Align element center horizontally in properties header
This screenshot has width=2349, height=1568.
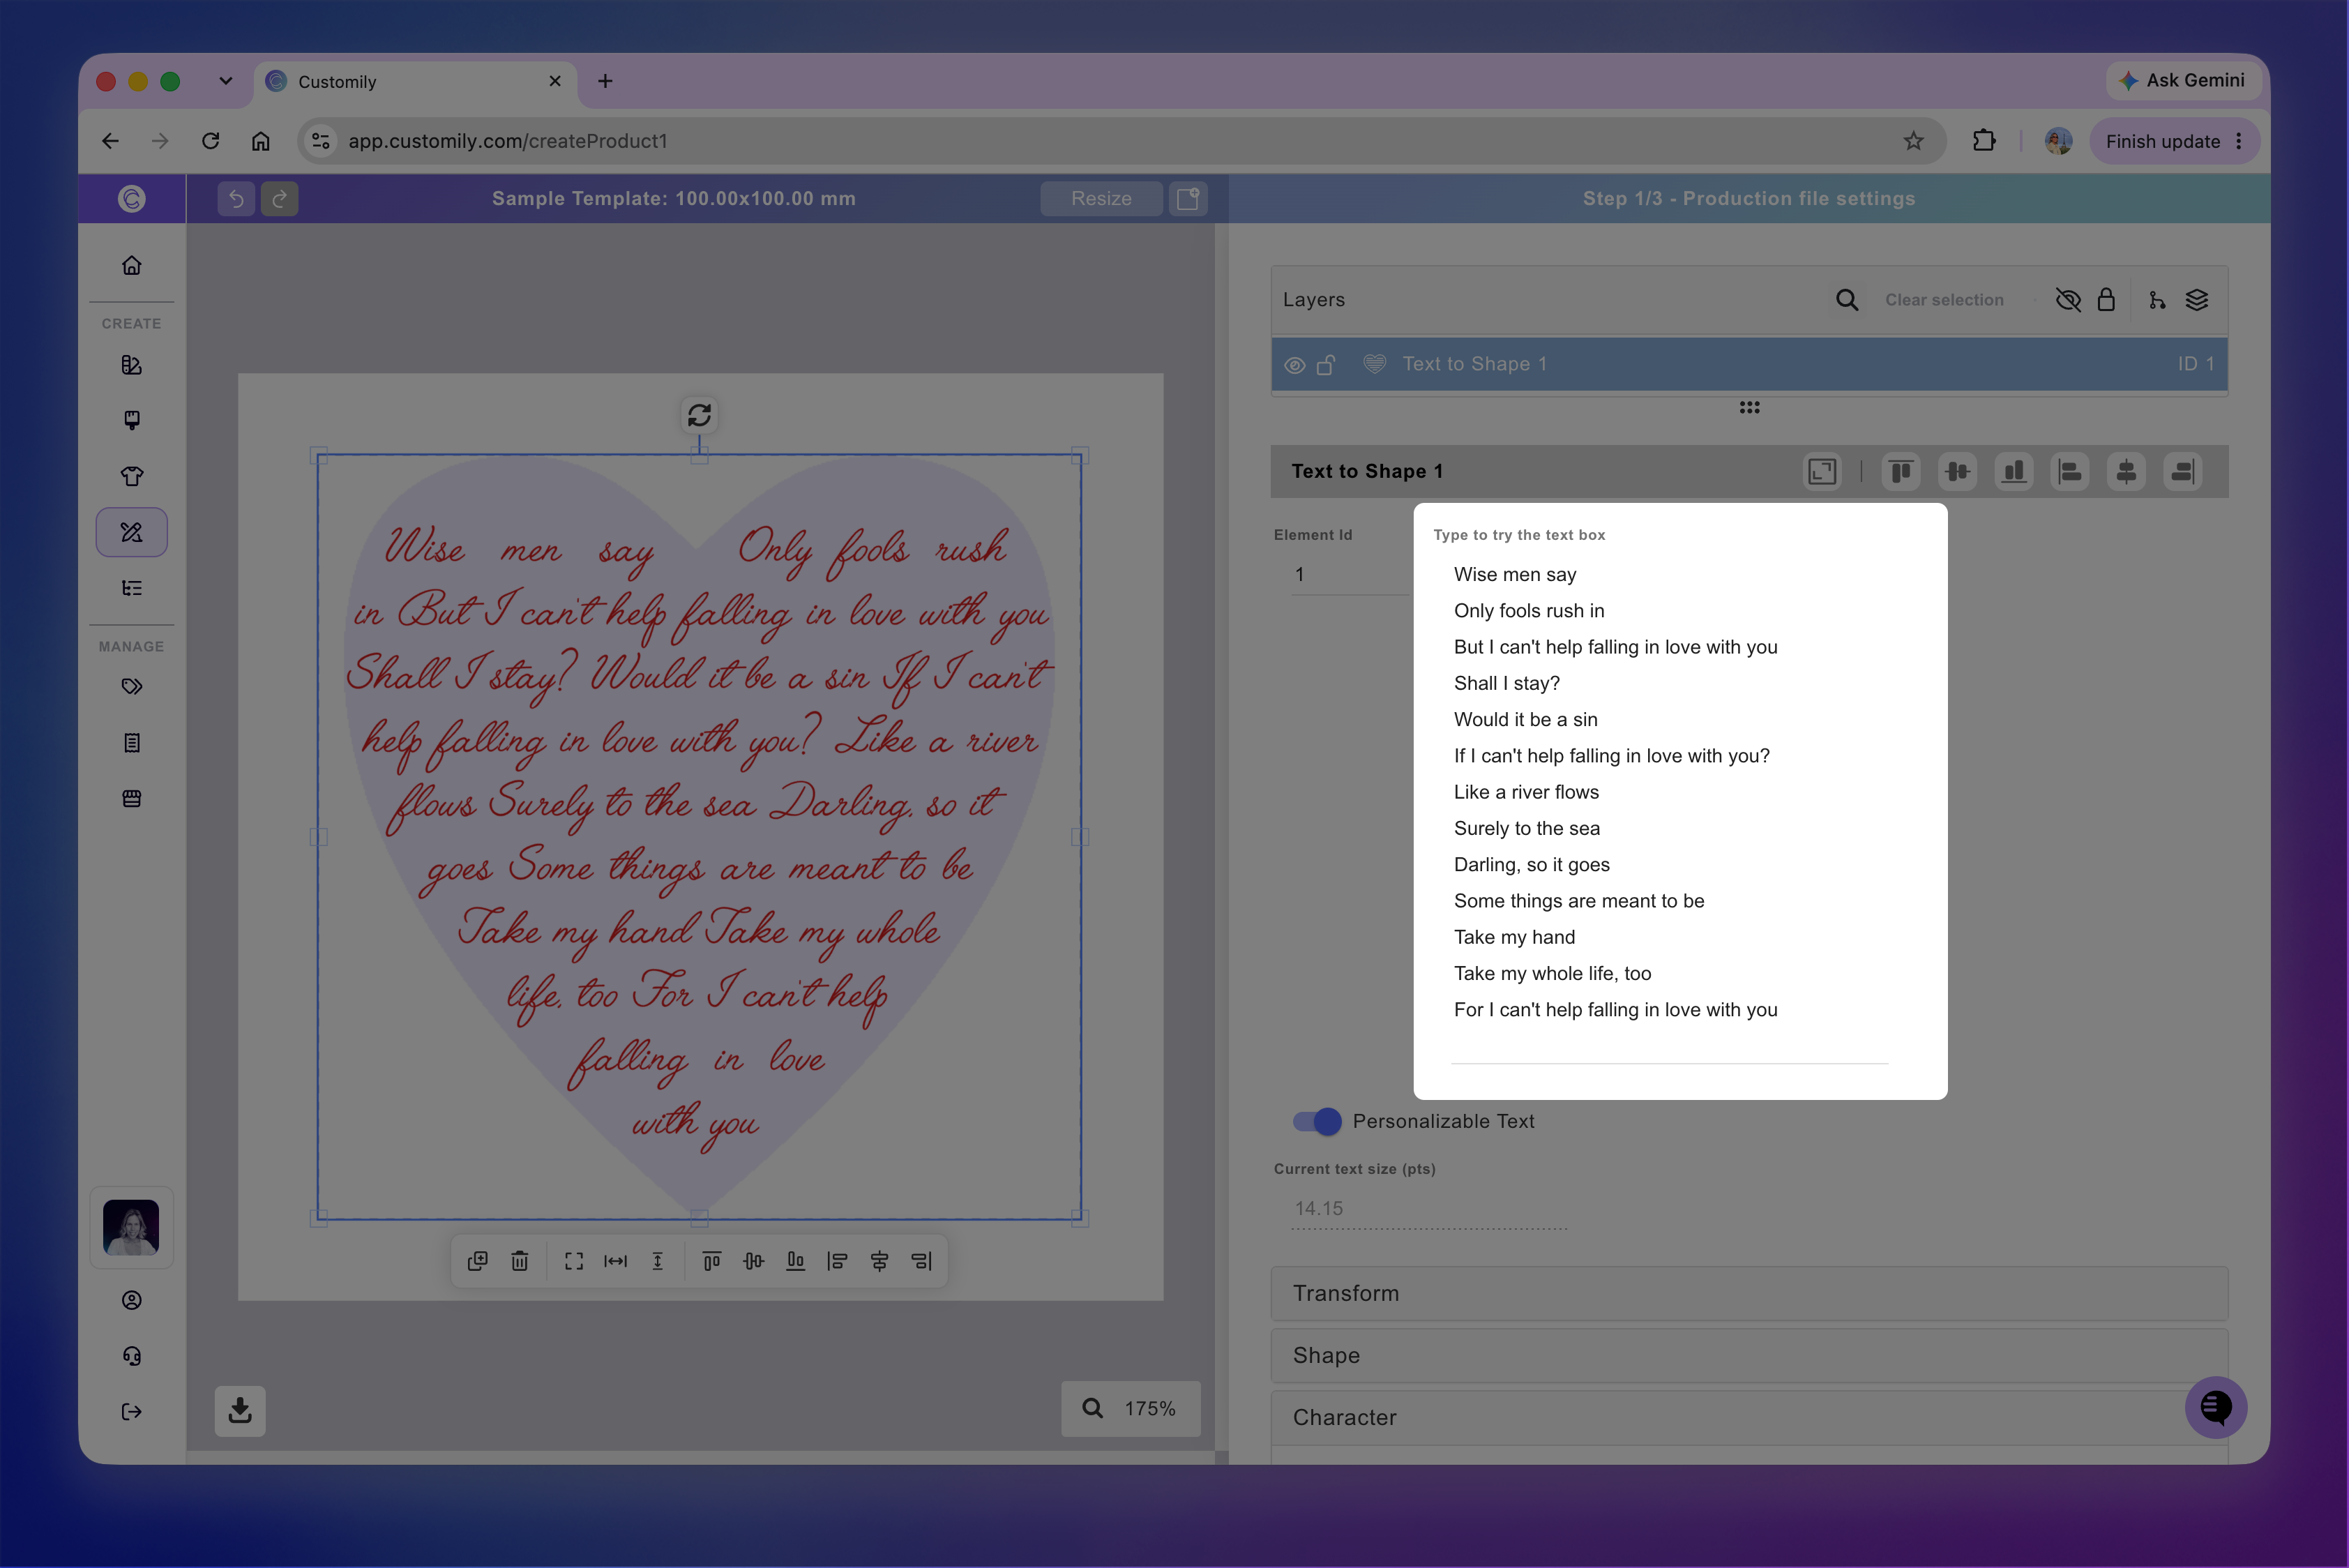2126,472
